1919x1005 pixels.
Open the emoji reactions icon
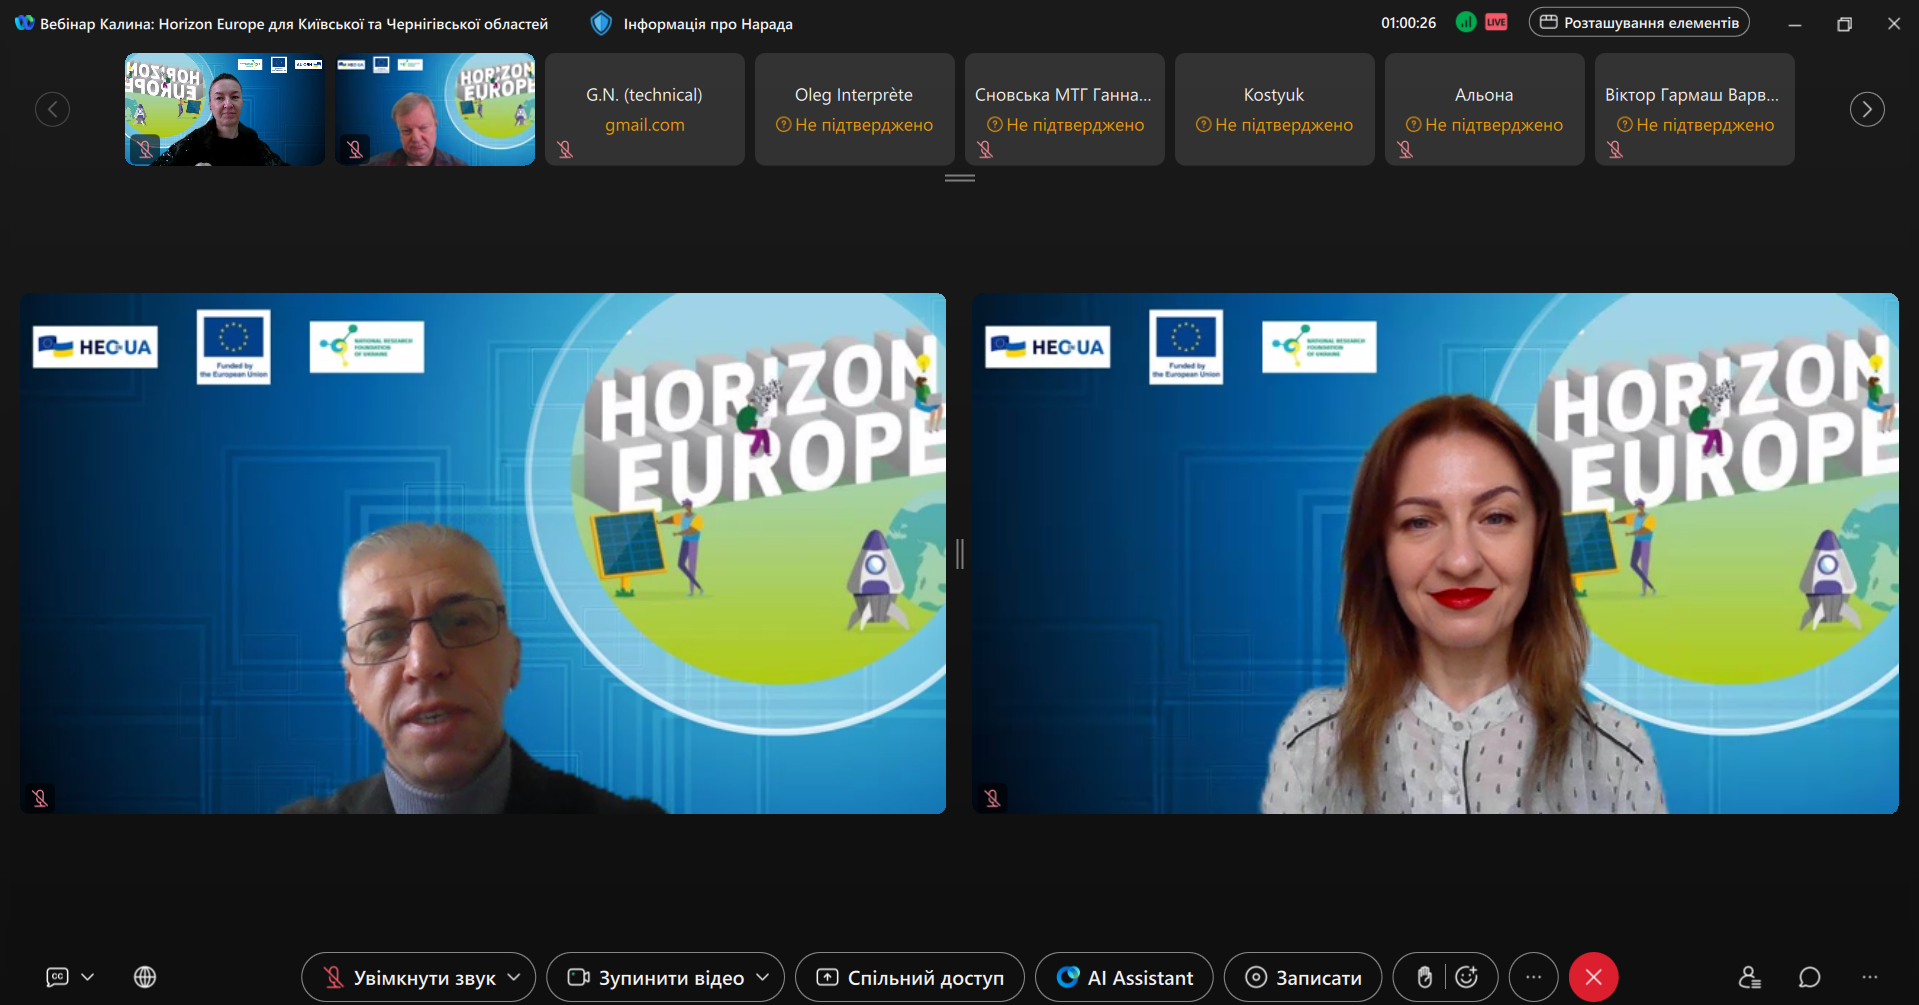coord(1467,977)
